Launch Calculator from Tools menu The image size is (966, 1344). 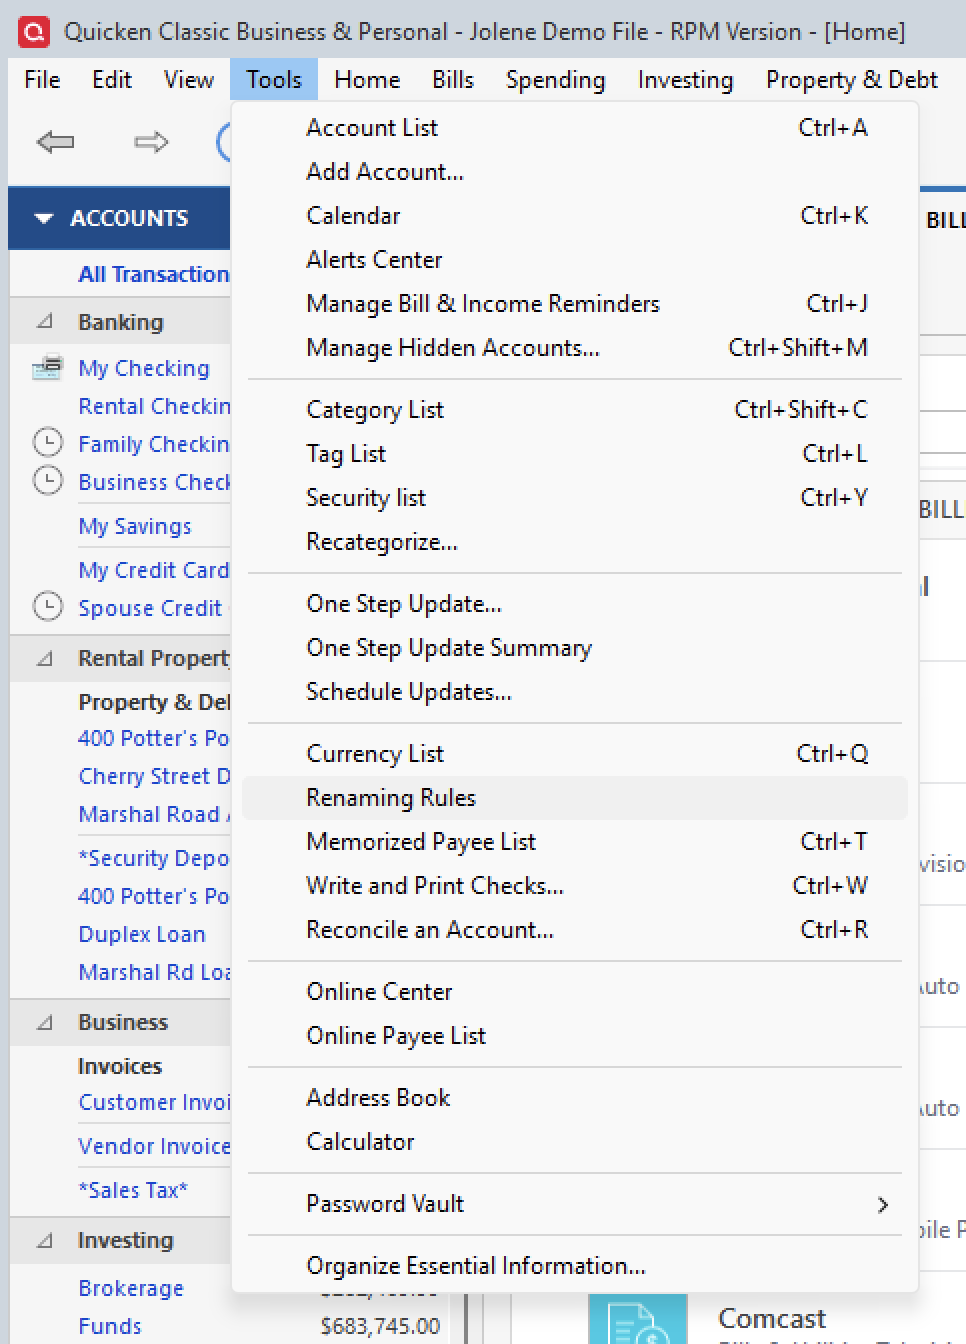(575, 1142)
